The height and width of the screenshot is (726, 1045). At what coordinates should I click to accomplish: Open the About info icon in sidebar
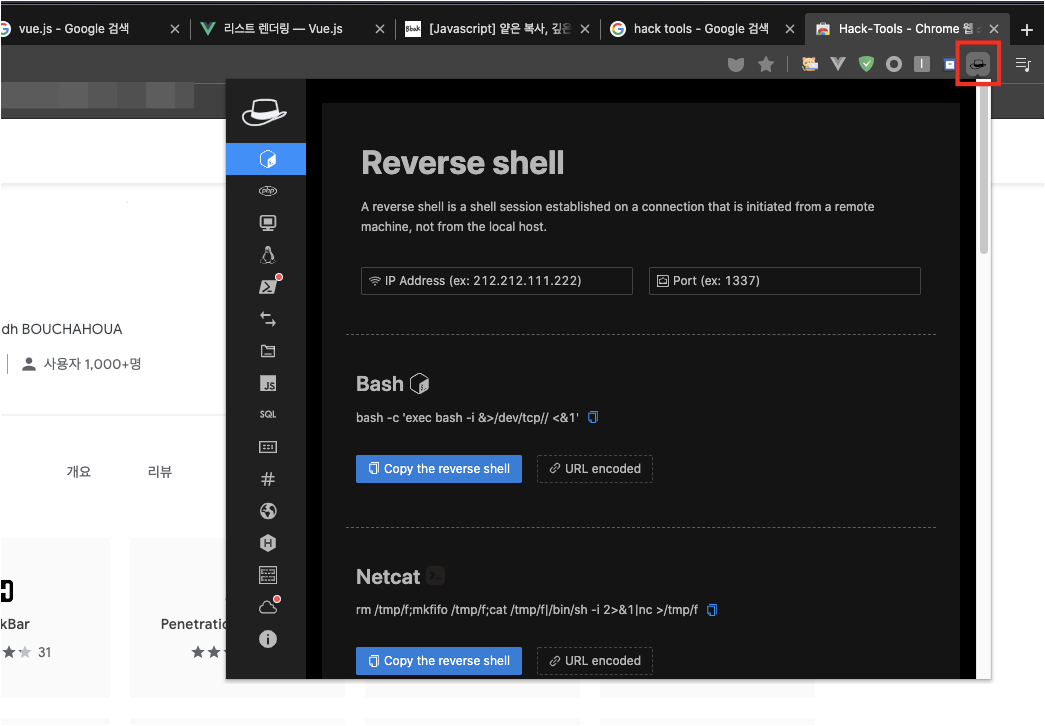[x=267, y=639]
